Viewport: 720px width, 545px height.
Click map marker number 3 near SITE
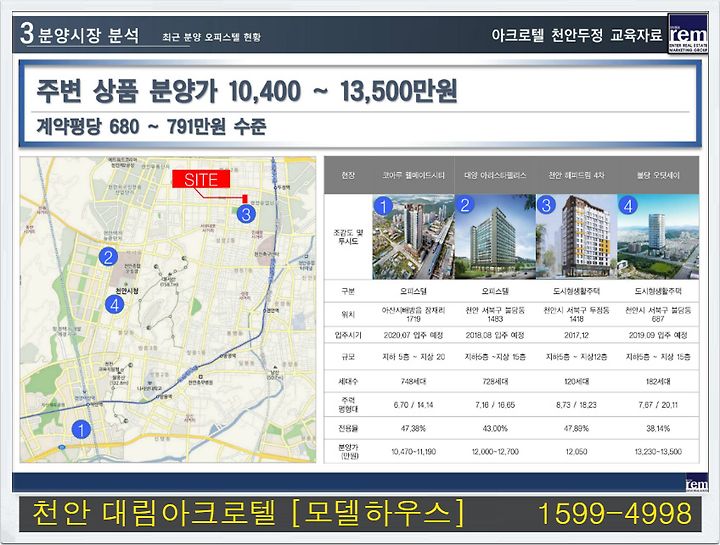[246, 214]
